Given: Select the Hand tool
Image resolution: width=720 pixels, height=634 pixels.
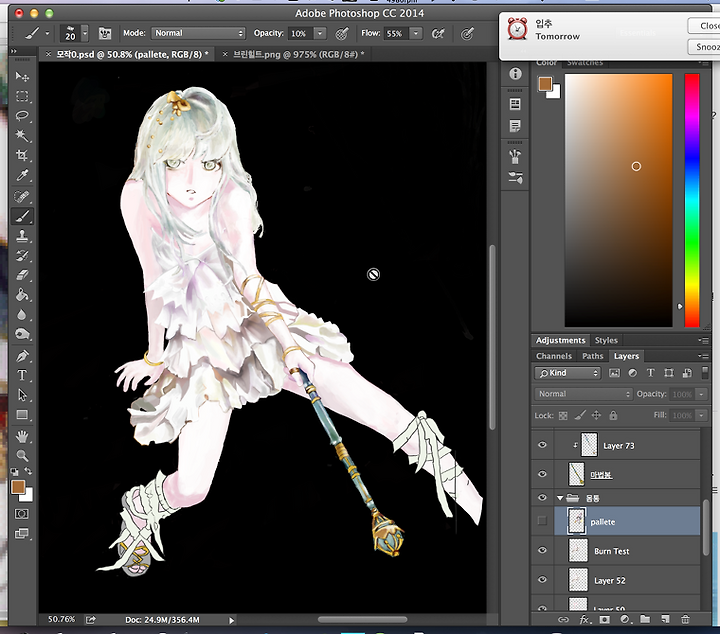Looking at the screenshot, I should (x=22, y=436).
